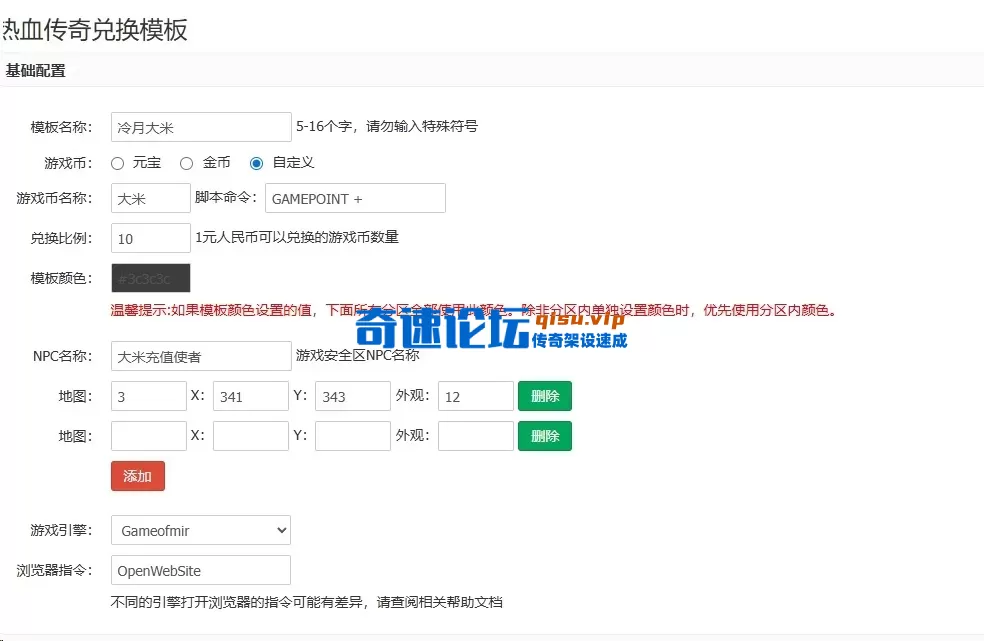Click the 元宝 radio label text
Screen dimensions: 984x641
click(147, 163)
